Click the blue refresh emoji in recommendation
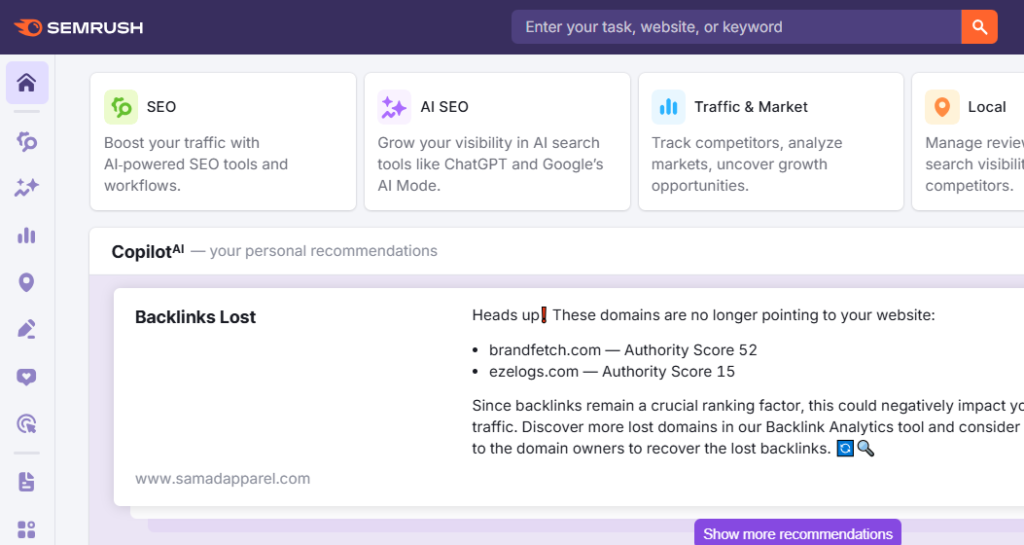This screenshot has height=545, width=1024. (x=845, y=448)
